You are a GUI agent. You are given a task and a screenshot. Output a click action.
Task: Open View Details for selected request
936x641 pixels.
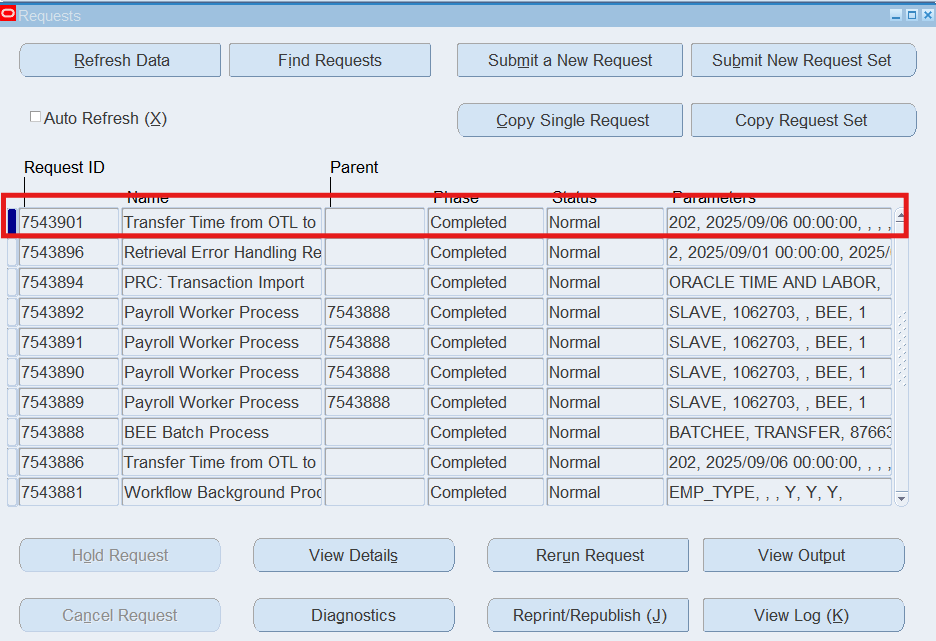354,555
